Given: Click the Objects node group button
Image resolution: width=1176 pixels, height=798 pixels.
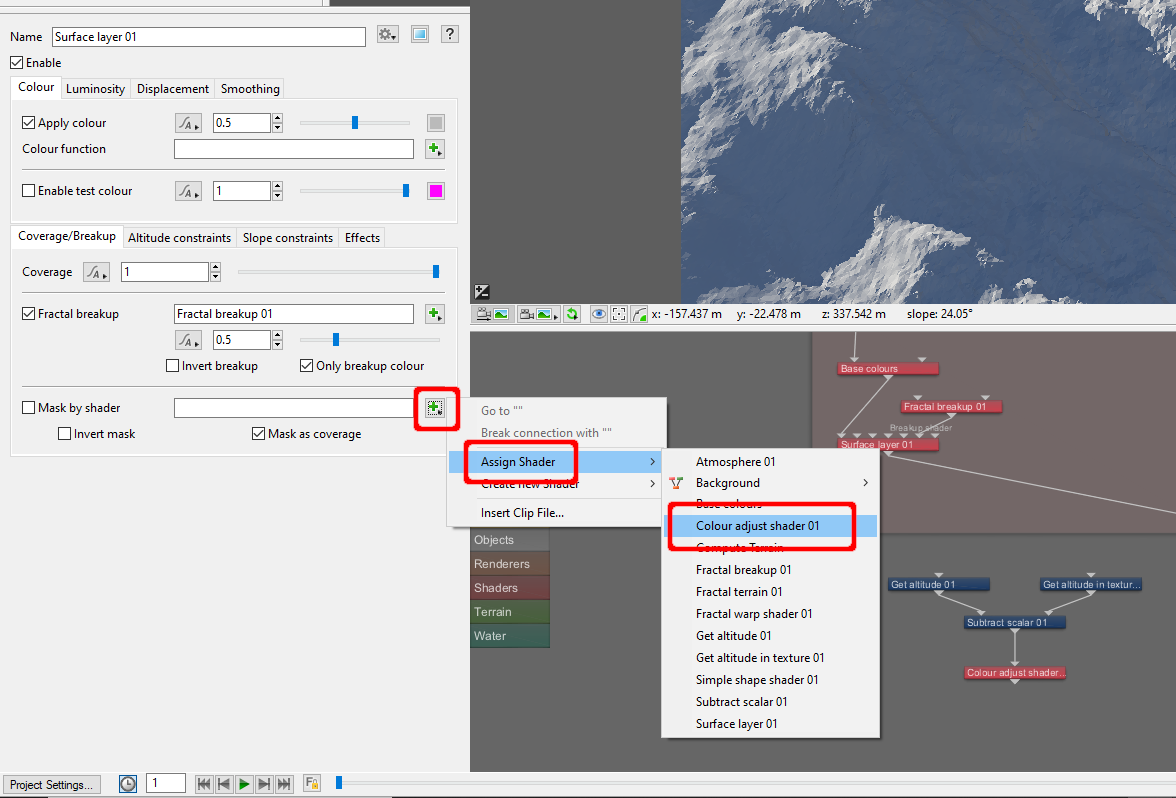Looking at the screenshot, I should [510, 540].
